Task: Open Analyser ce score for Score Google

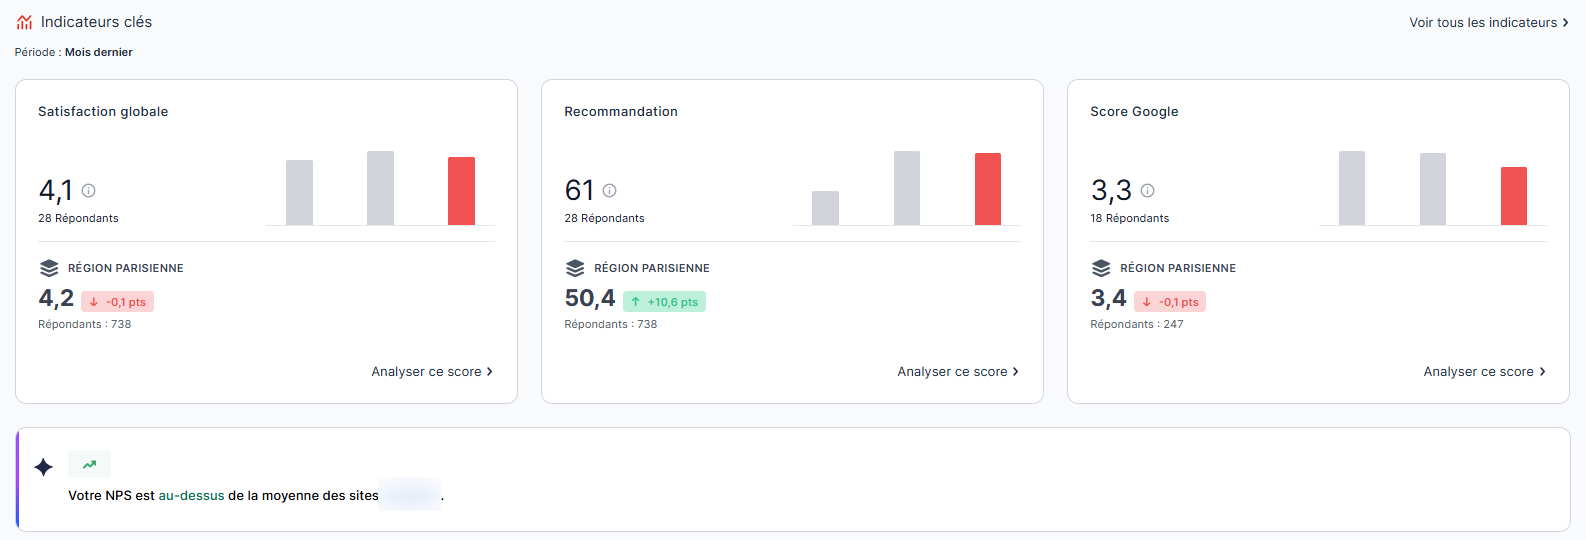Action: 1484,372
